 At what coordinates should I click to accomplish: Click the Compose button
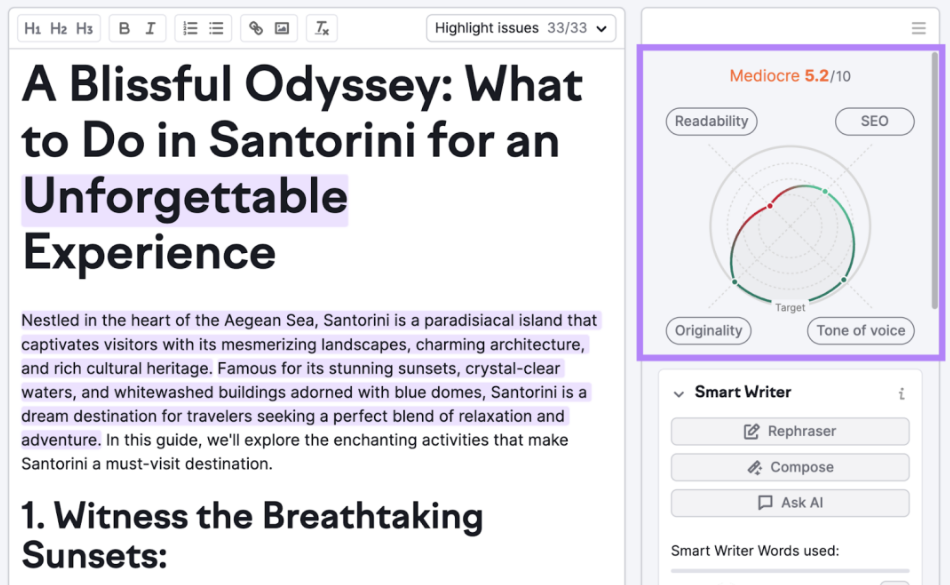coord(790,467)
